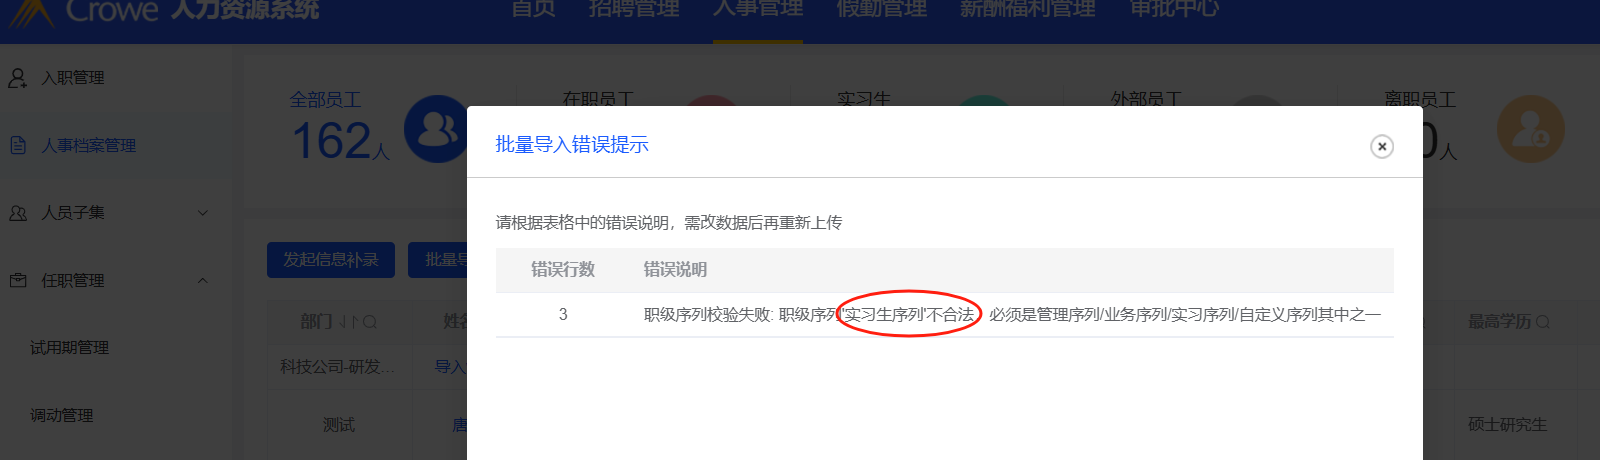
Task: Collapse the 任职管理 section chevron
Action: [x=203, y=280]
